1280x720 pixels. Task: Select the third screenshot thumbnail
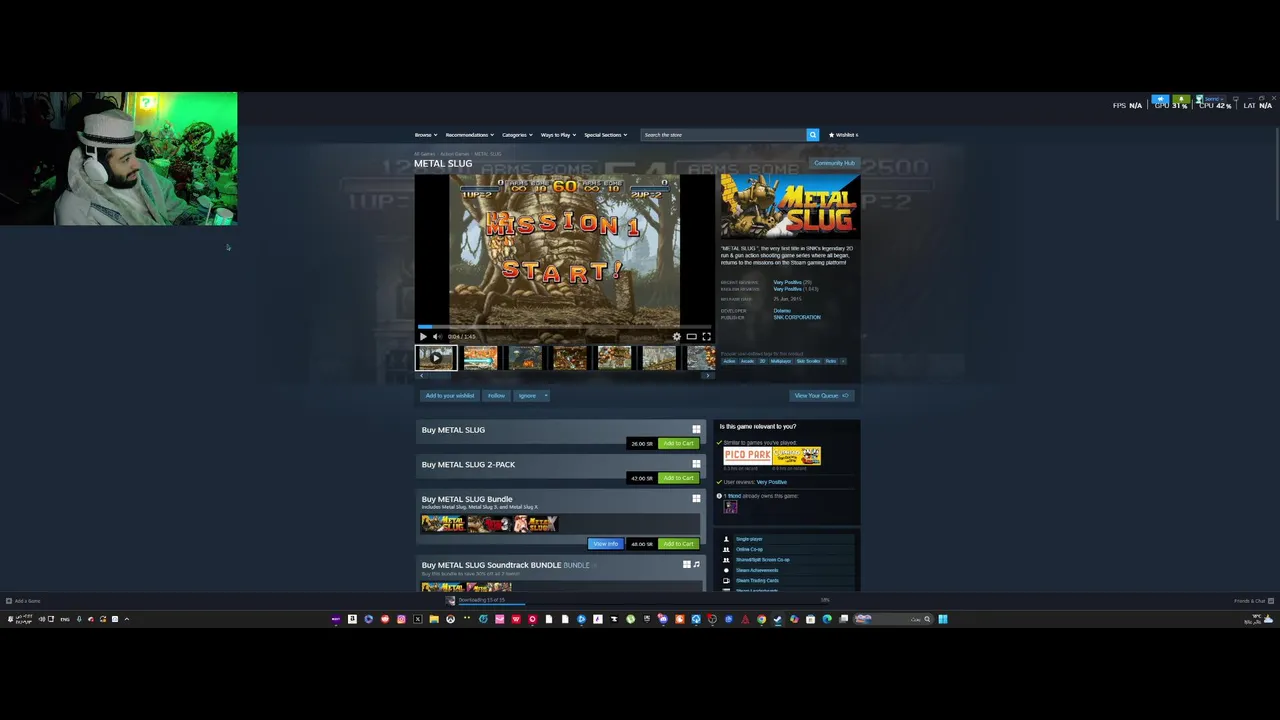(525, 357)
